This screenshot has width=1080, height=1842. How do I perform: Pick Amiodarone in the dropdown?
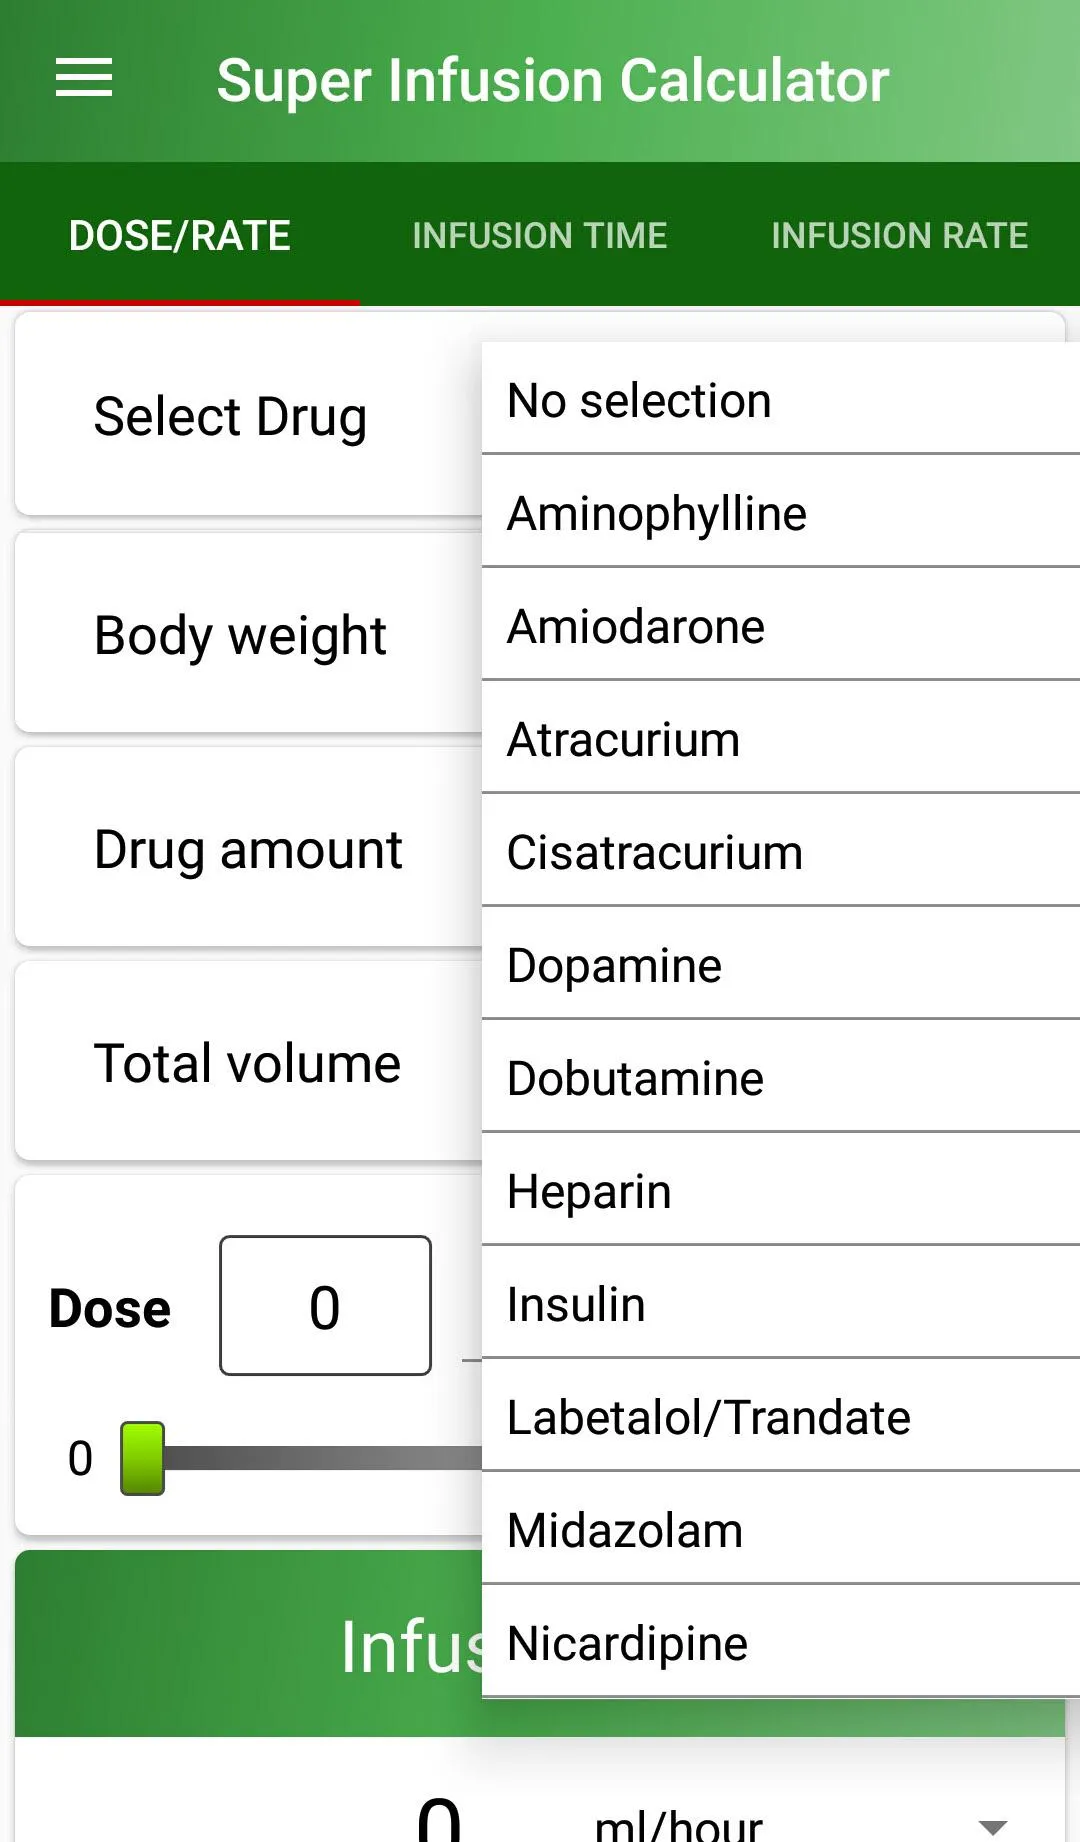point(781,625)
